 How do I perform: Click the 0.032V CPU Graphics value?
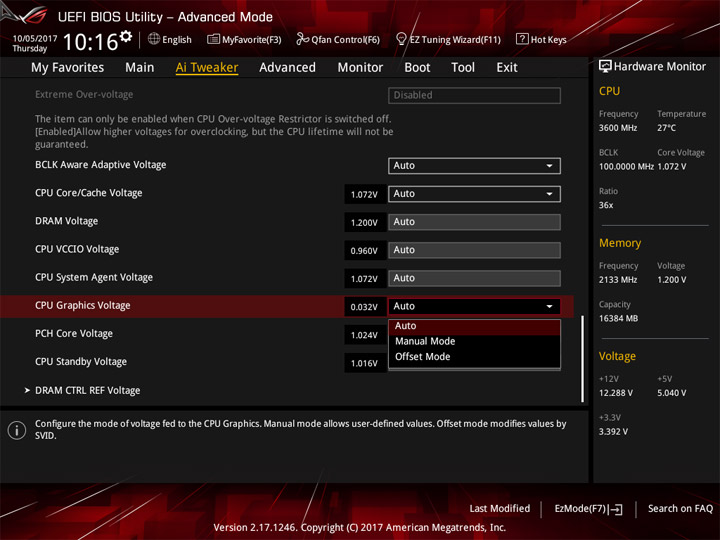point(365,307)
